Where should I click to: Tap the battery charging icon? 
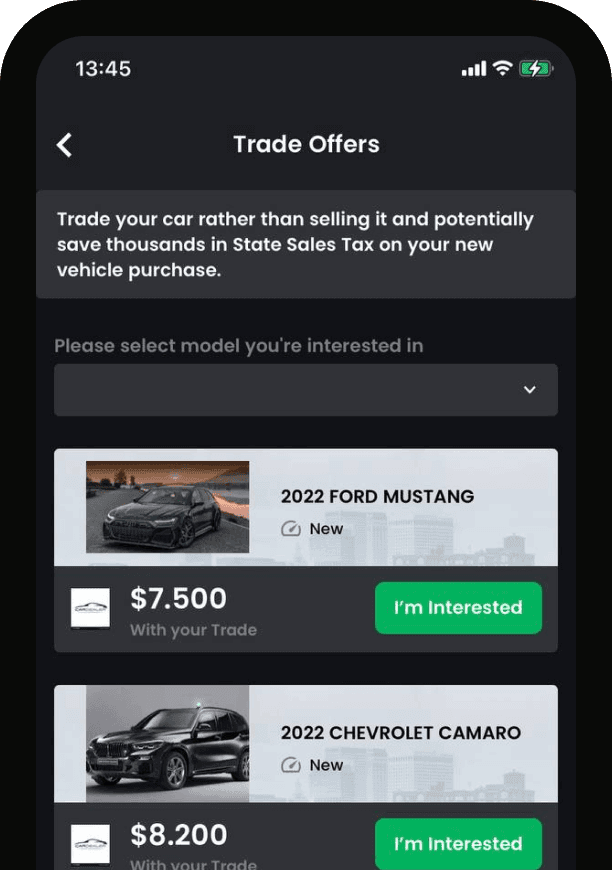coord(536,68)
